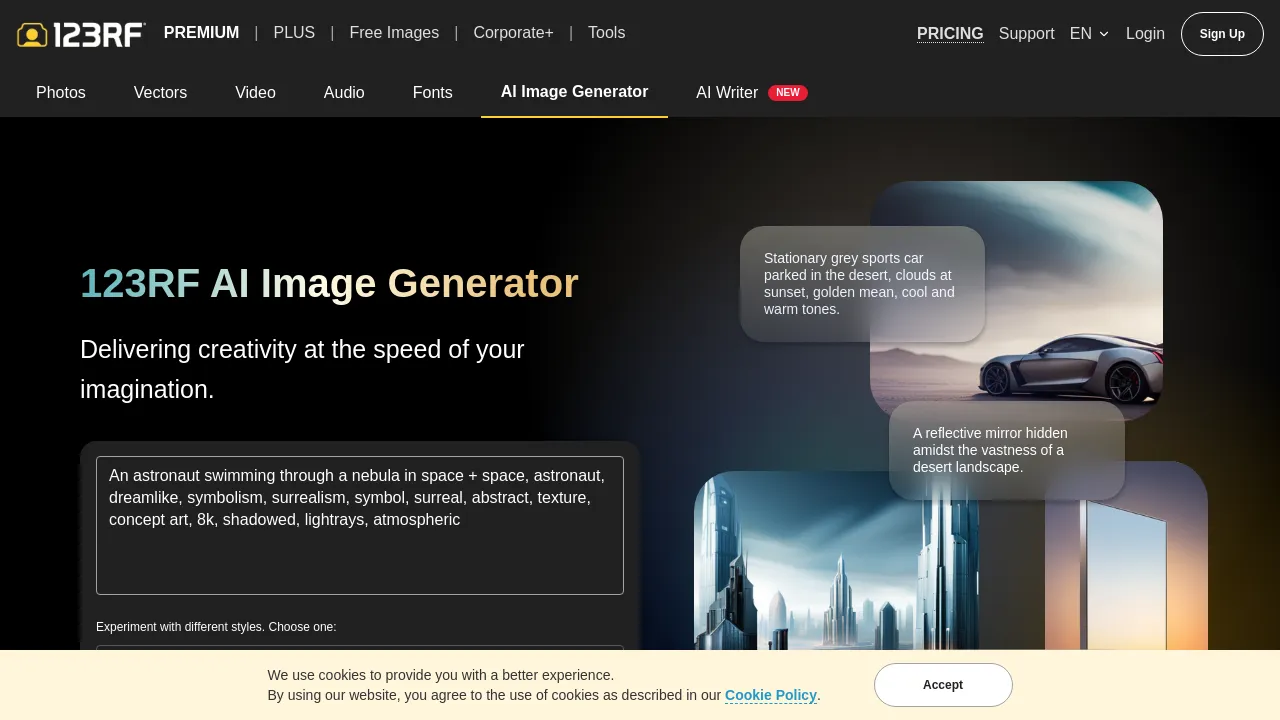Open the PREMIUM menu item
This screenshot has width=1280, height=720.
tap(201, 32)
